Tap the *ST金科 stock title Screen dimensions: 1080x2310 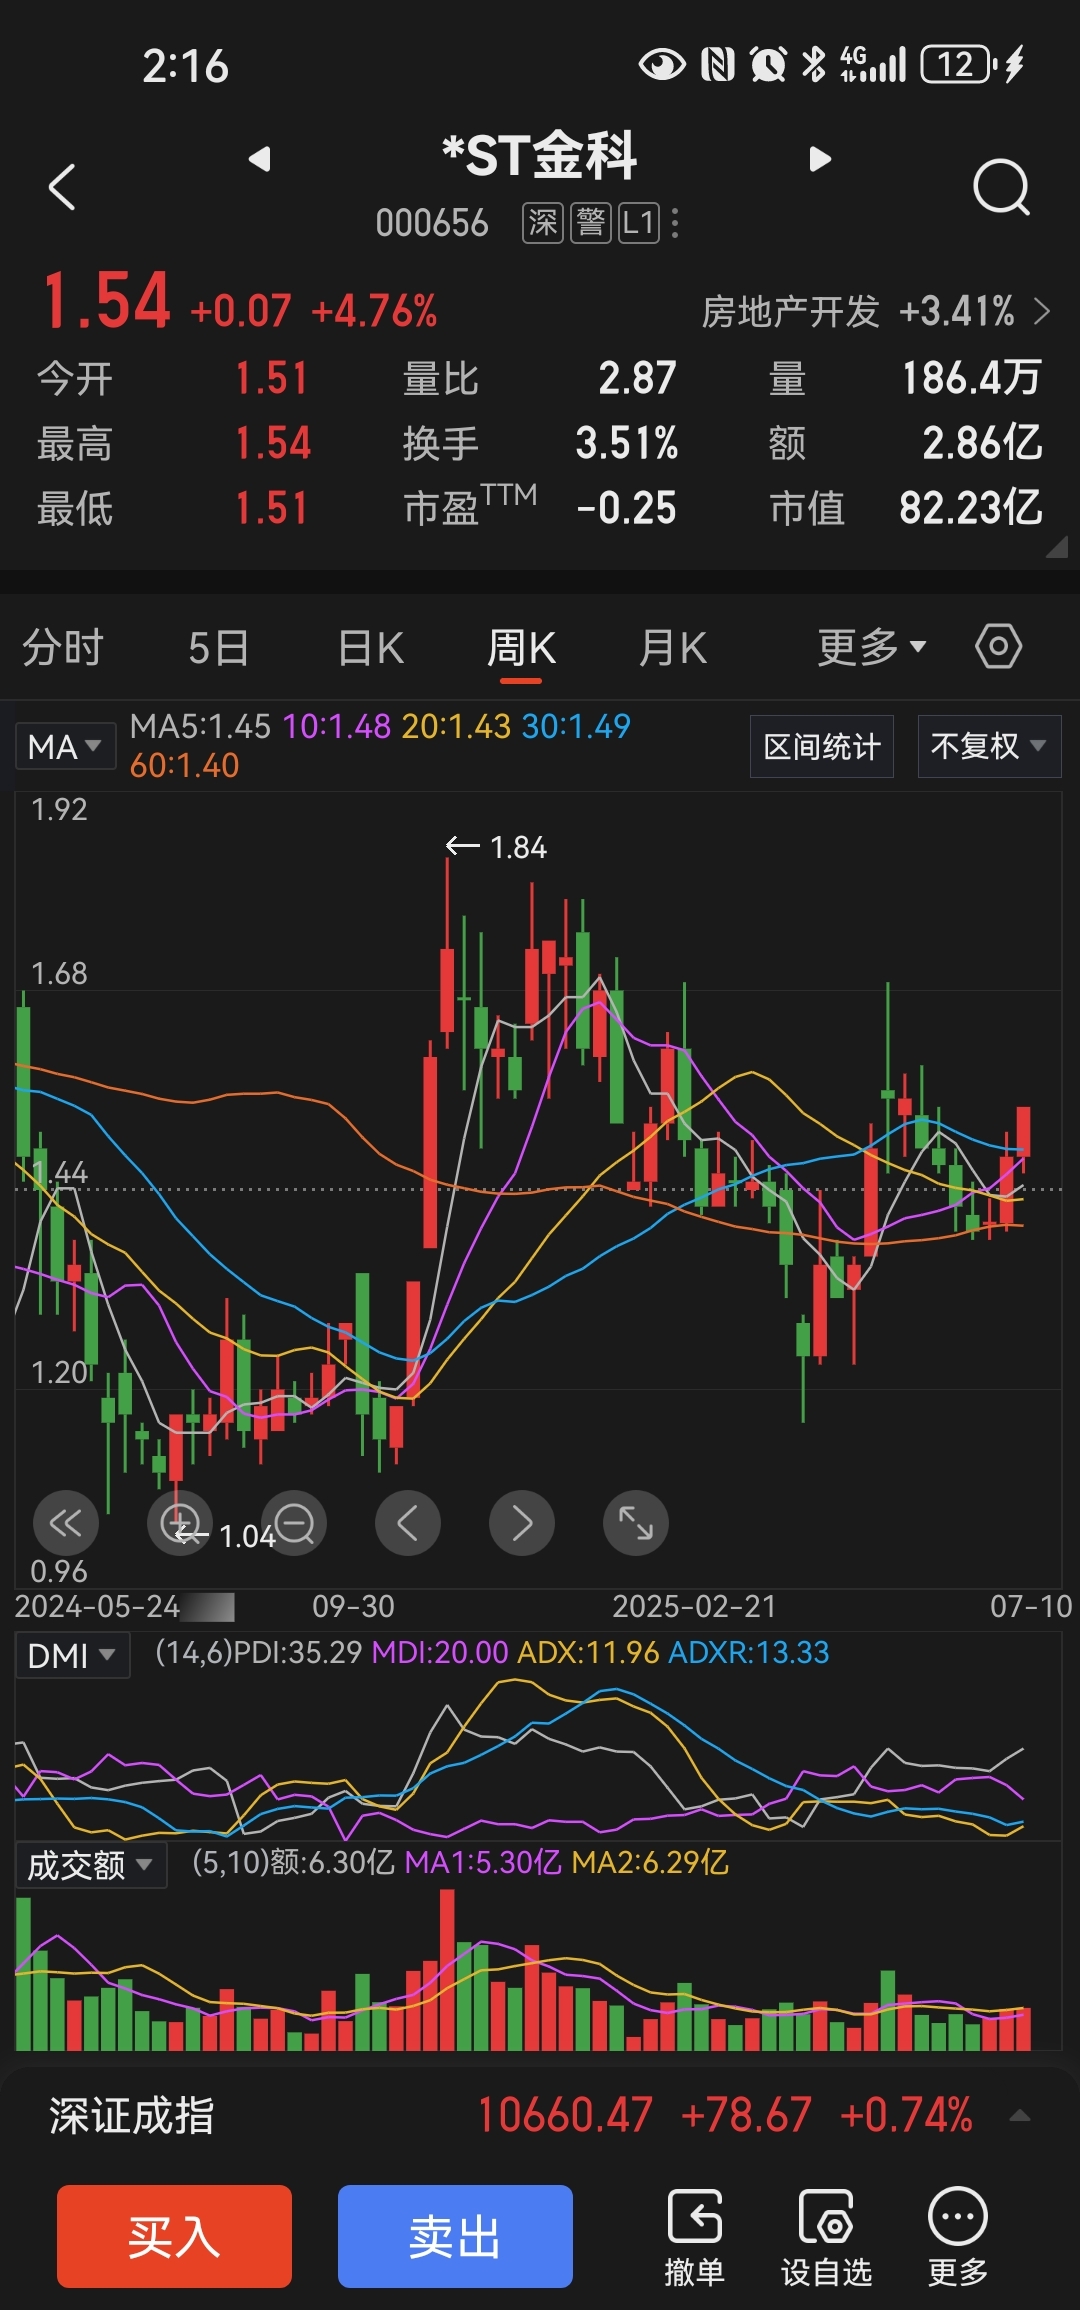pyautogui.click(x=540, y=156)
